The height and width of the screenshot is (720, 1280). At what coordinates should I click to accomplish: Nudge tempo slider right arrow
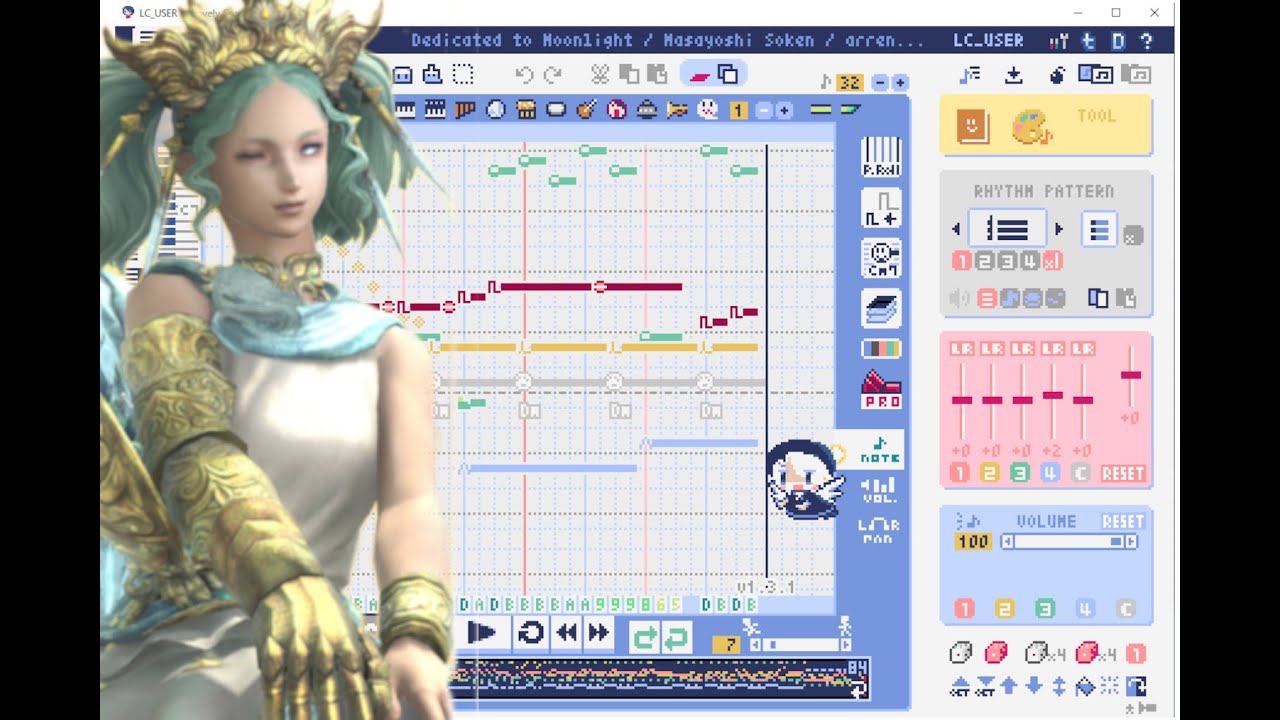coord(846,645)
